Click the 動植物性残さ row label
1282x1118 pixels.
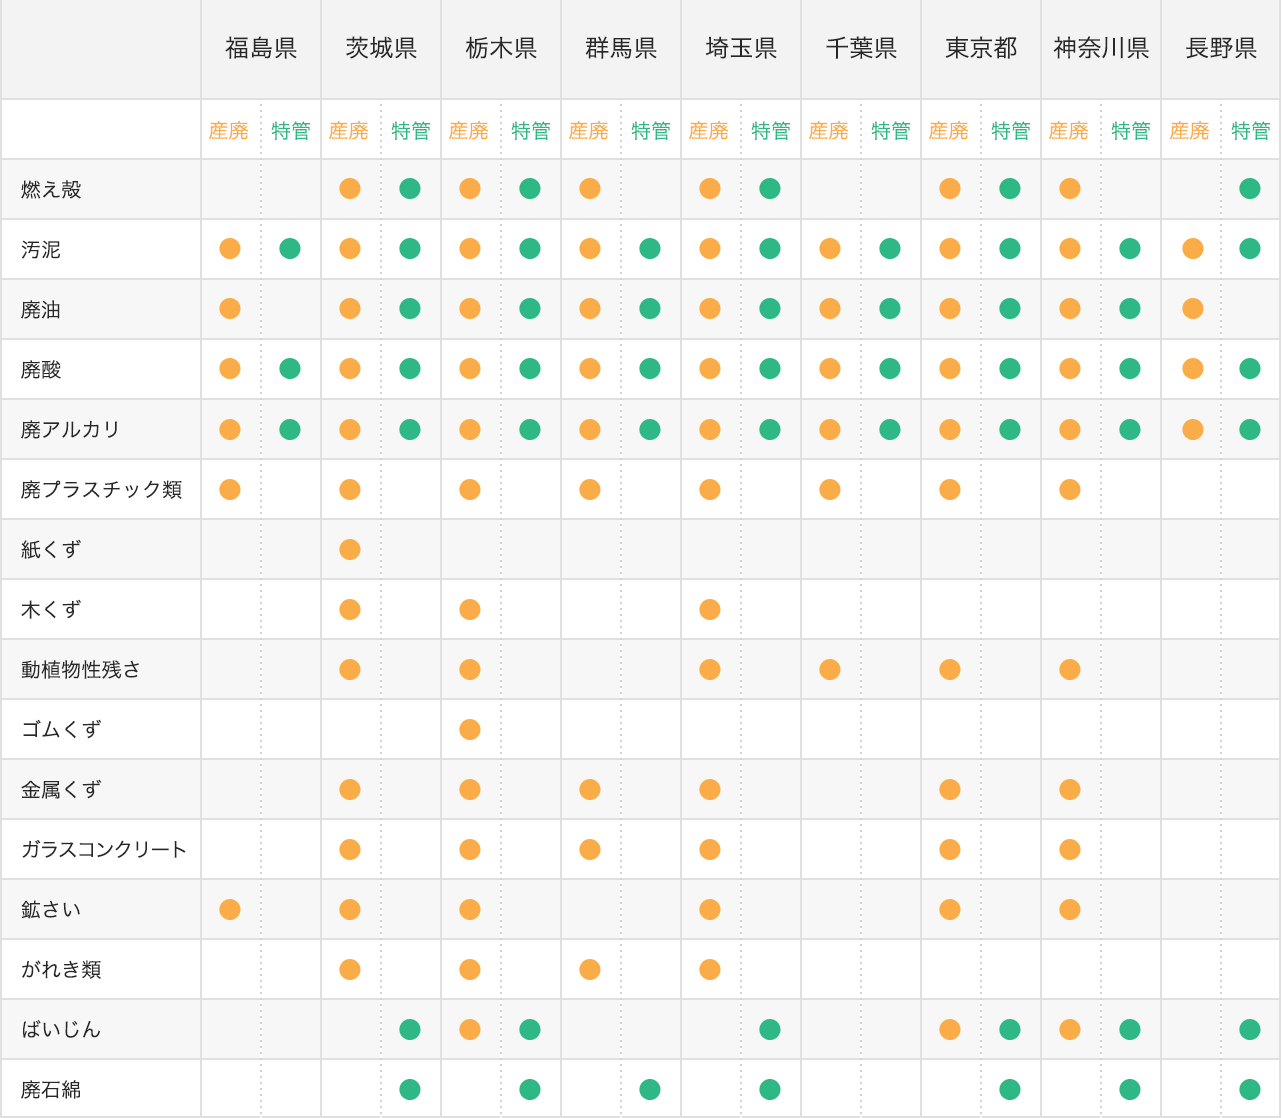(x=81, y=669)
